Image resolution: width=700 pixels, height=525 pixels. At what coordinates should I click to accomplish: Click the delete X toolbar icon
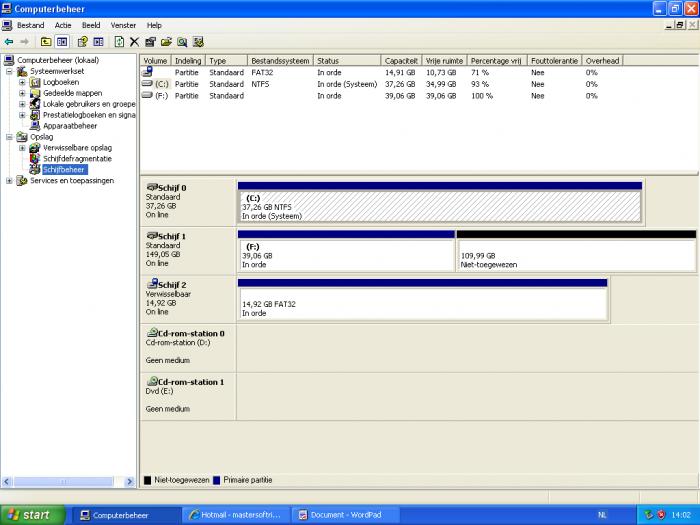coord(134,42)
